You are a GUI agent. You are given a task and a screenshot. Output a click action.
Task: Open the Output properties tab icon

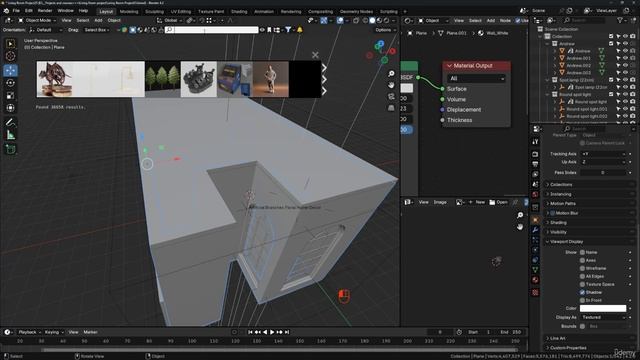[x=535, y=164]
